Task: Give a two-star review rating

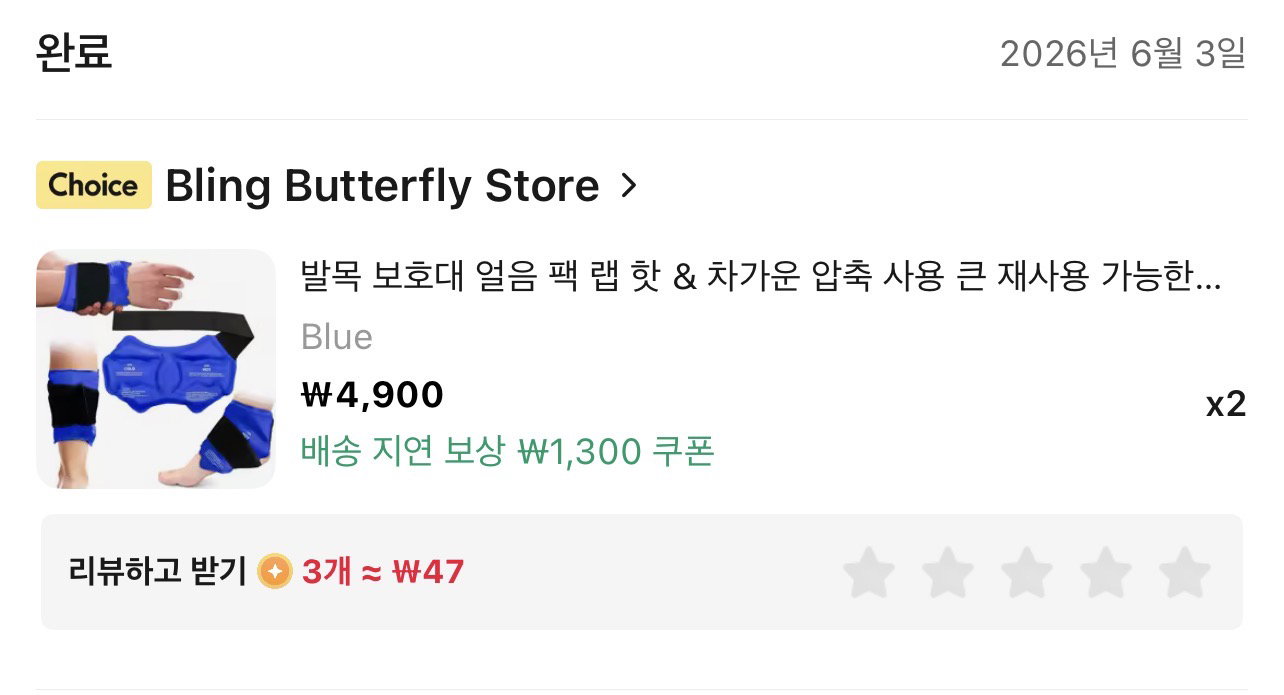Action: coord(947,572)
